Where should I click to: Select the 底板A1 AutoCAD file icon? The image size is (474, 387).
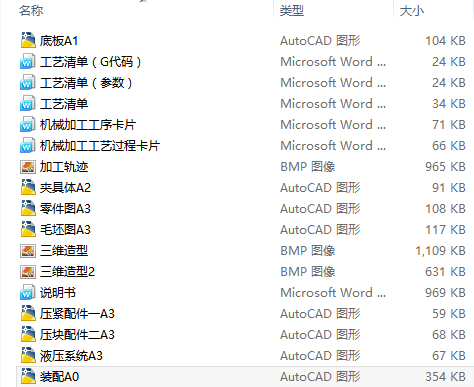(28, 40)
